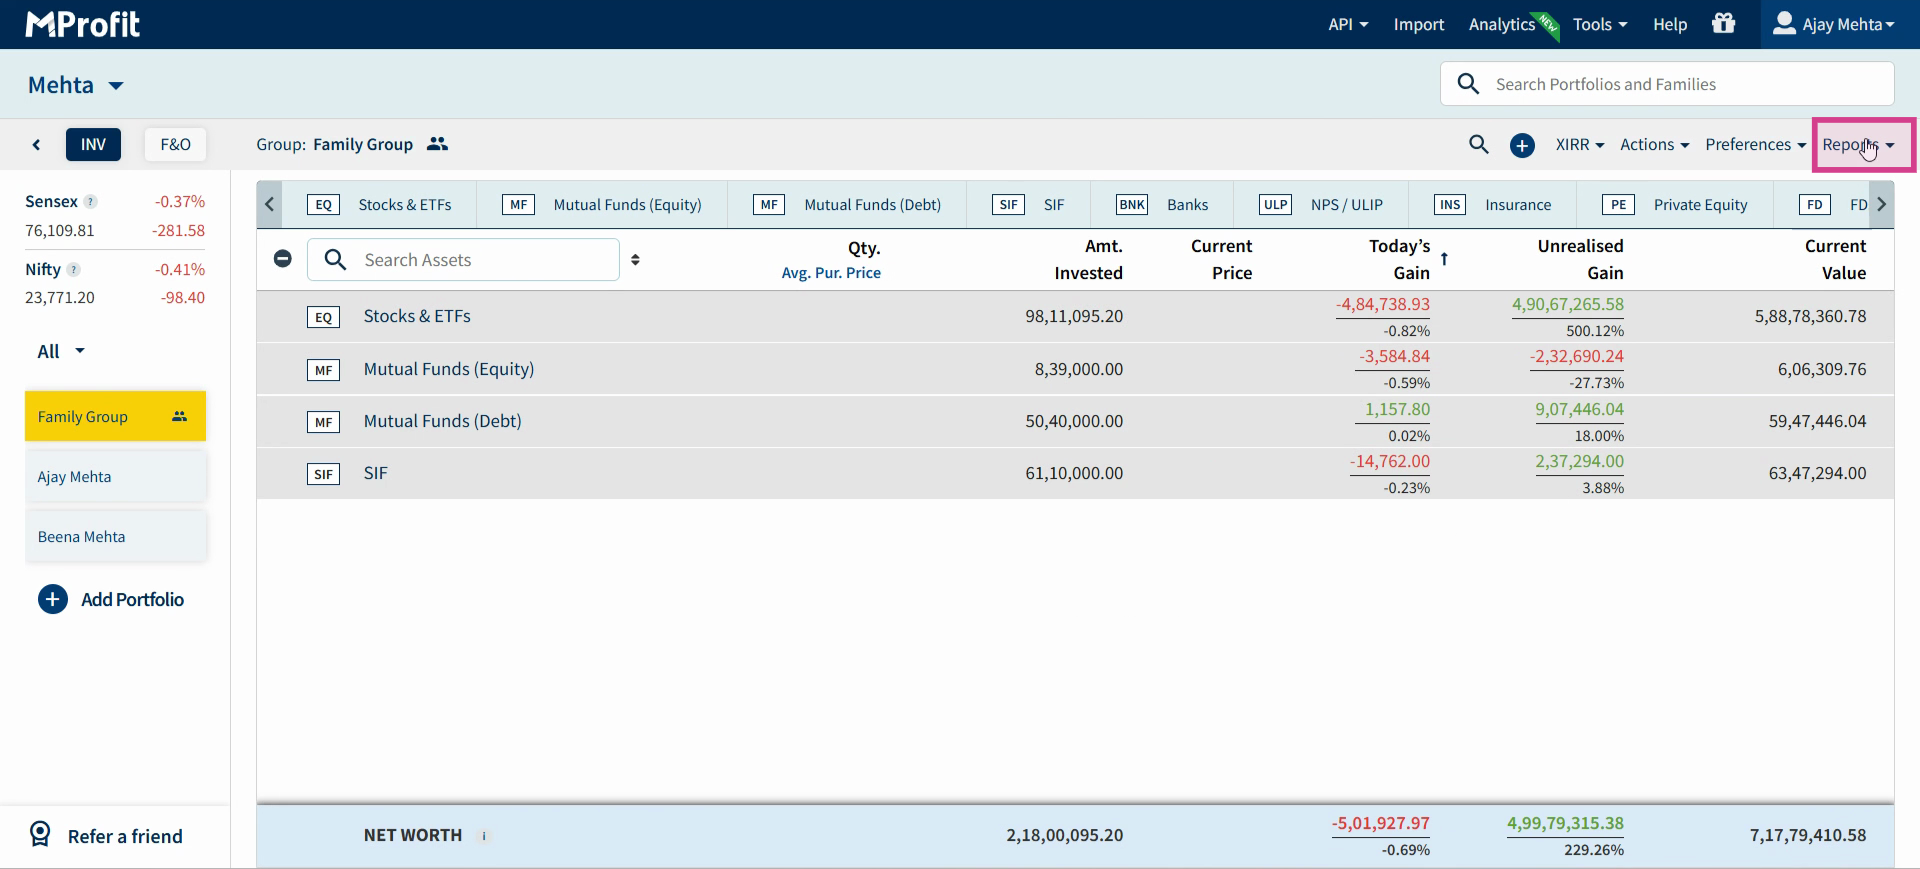
Task: Switch to F&O view
Action: click(175, 144)
